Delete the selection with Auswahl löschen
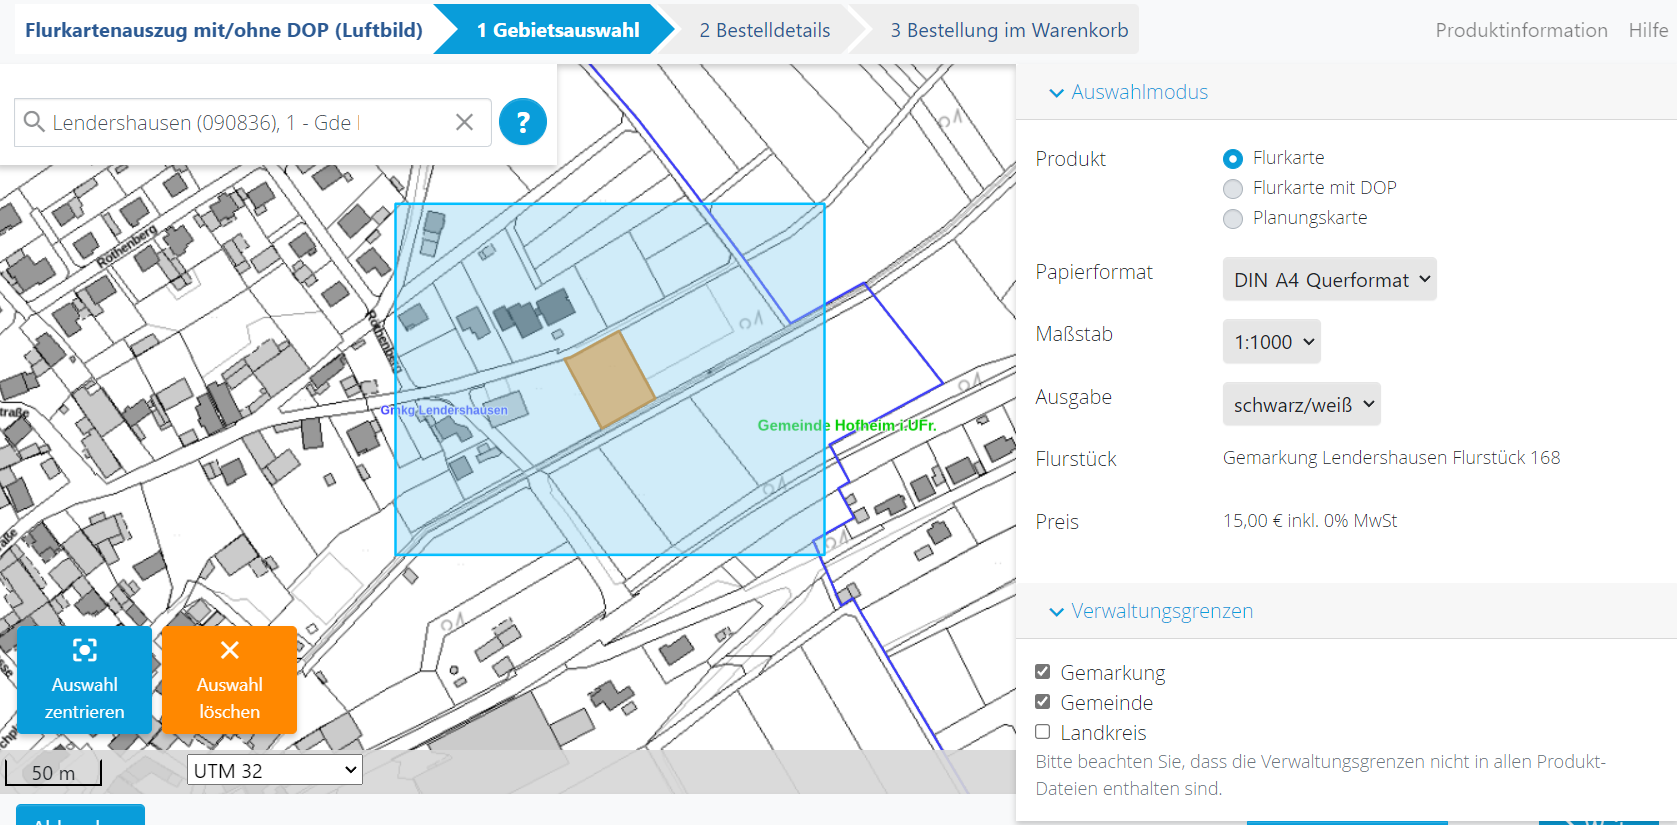This screenshot has height=825, width=1677. (229, 680)
